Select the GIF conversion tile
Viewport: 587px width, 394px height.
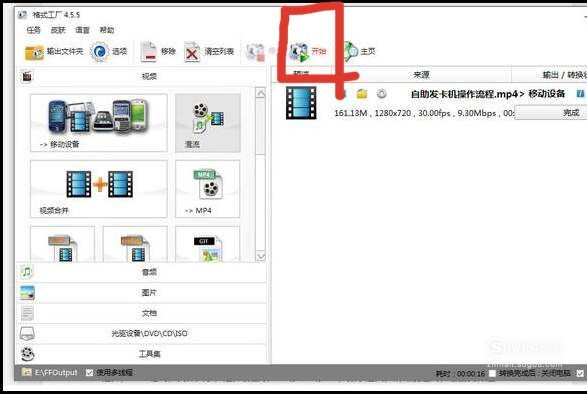208,243
